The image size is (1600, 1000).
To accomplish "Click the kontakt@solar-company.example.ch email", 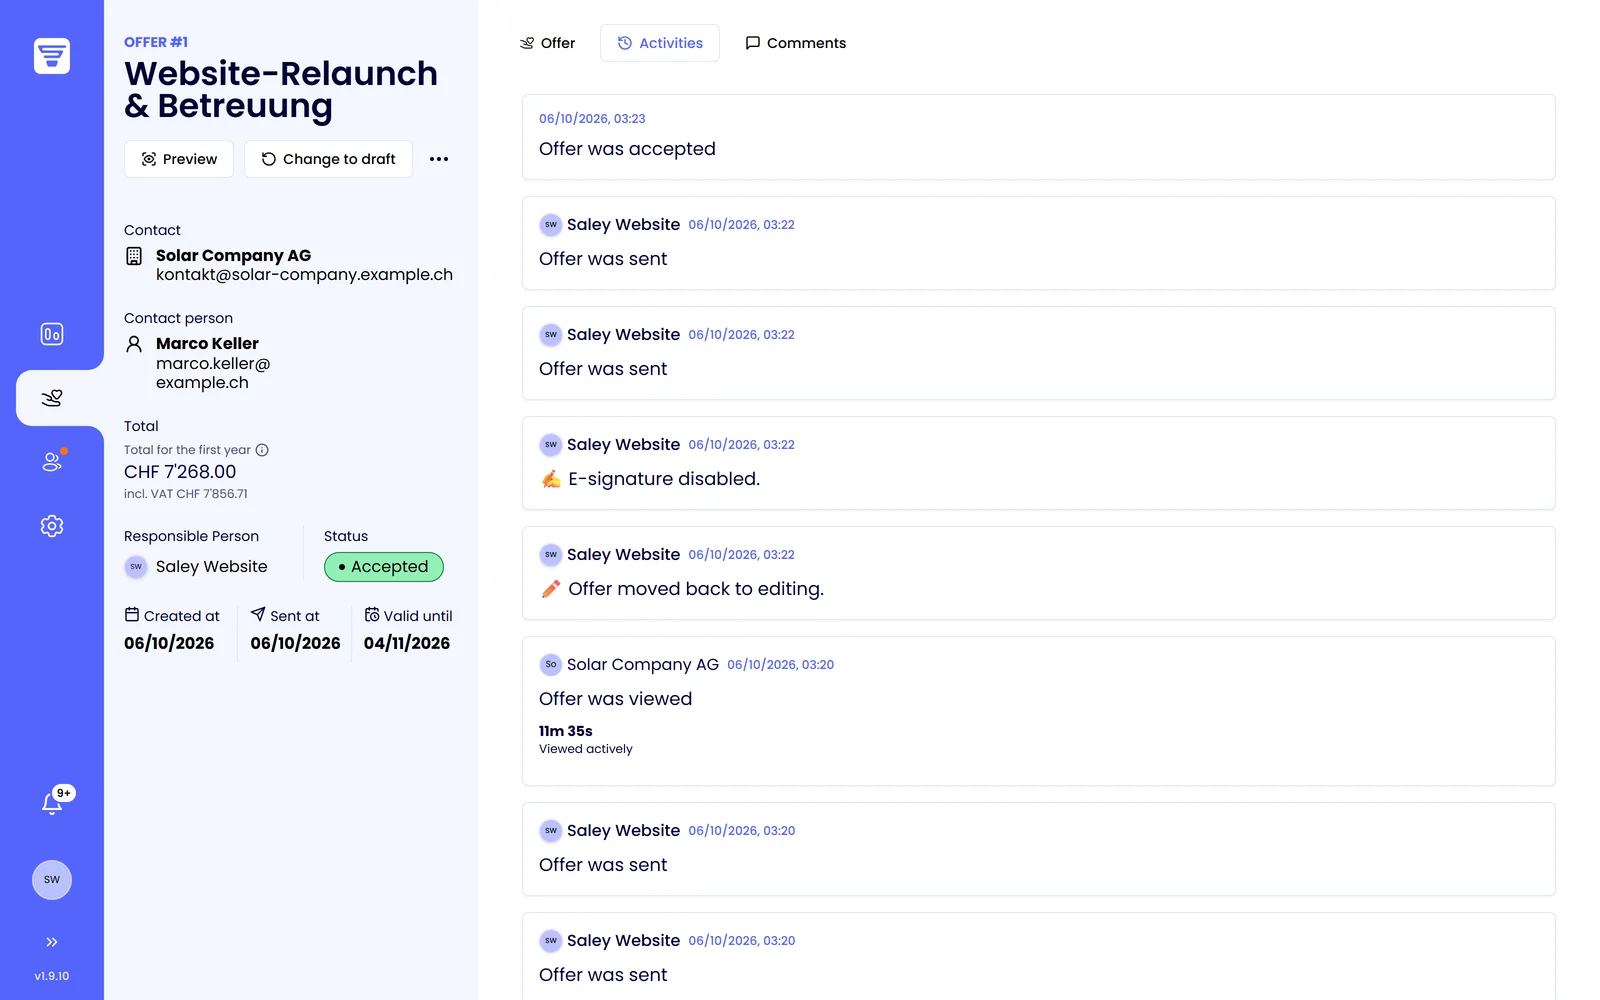I will pos(305,275).
